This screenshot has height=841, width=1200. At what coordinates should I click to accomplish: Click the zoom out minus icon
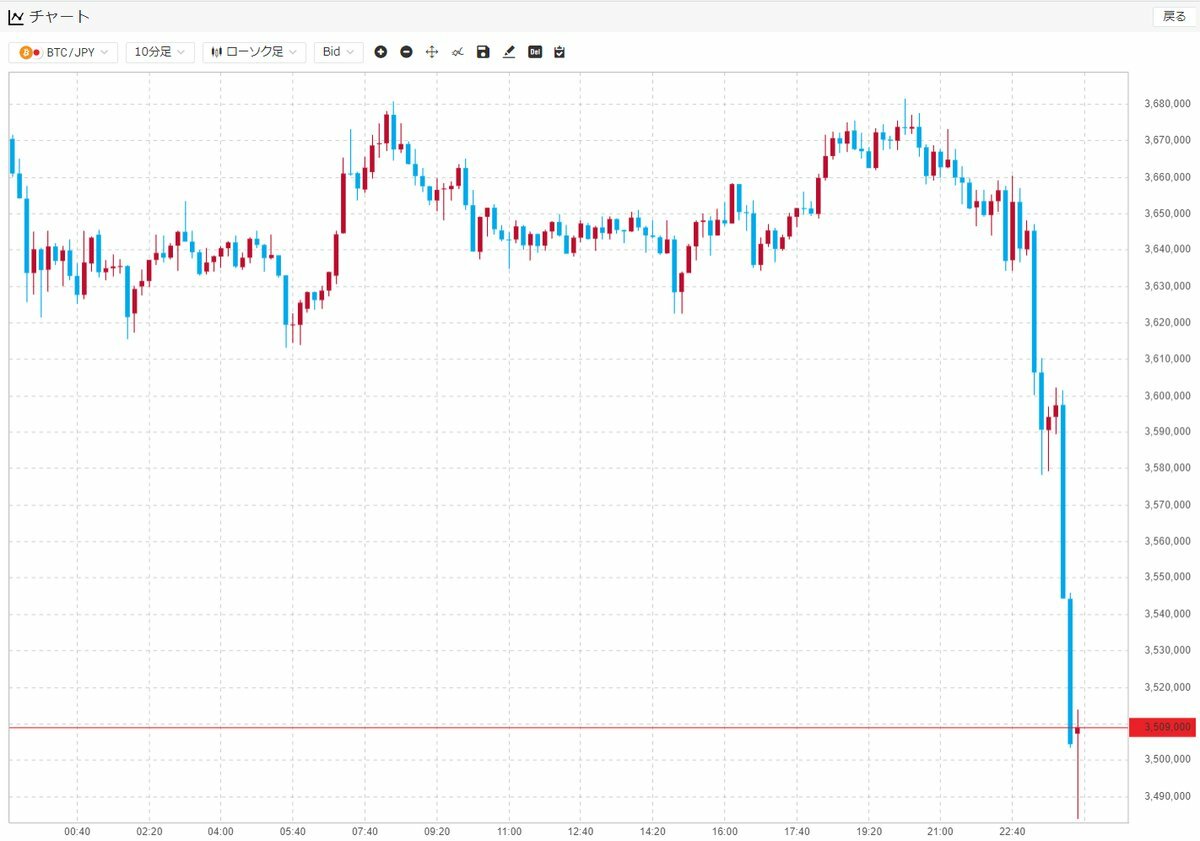pos(406,52)
